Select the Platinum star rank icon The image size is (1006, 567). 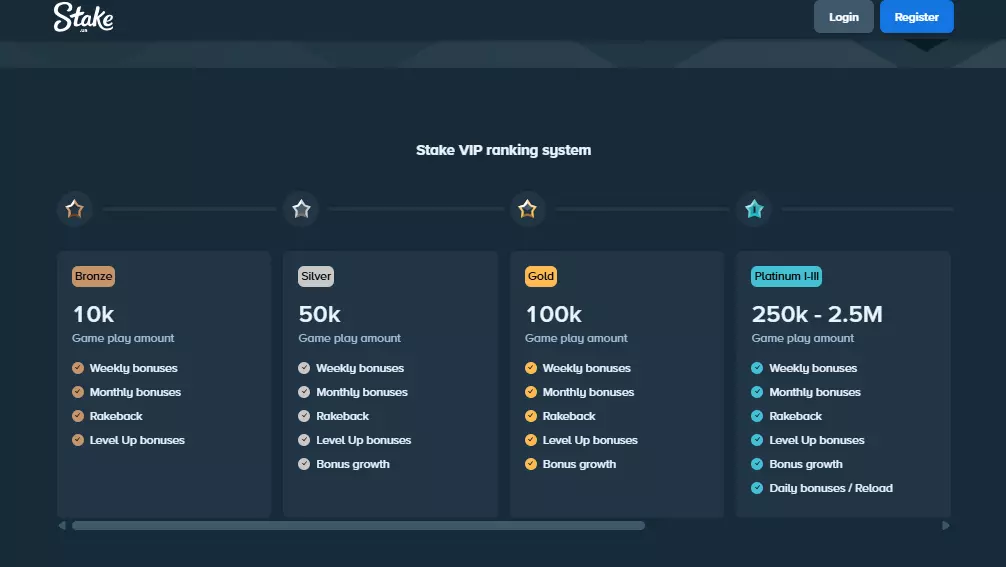click(x=754, y=209)
